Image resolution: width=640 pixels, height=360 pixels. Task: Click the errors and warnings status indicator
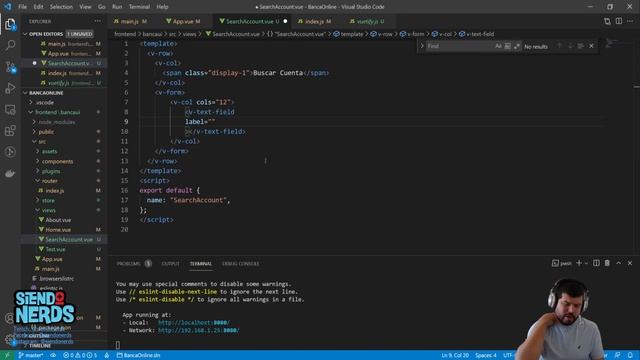click(80, 355)
